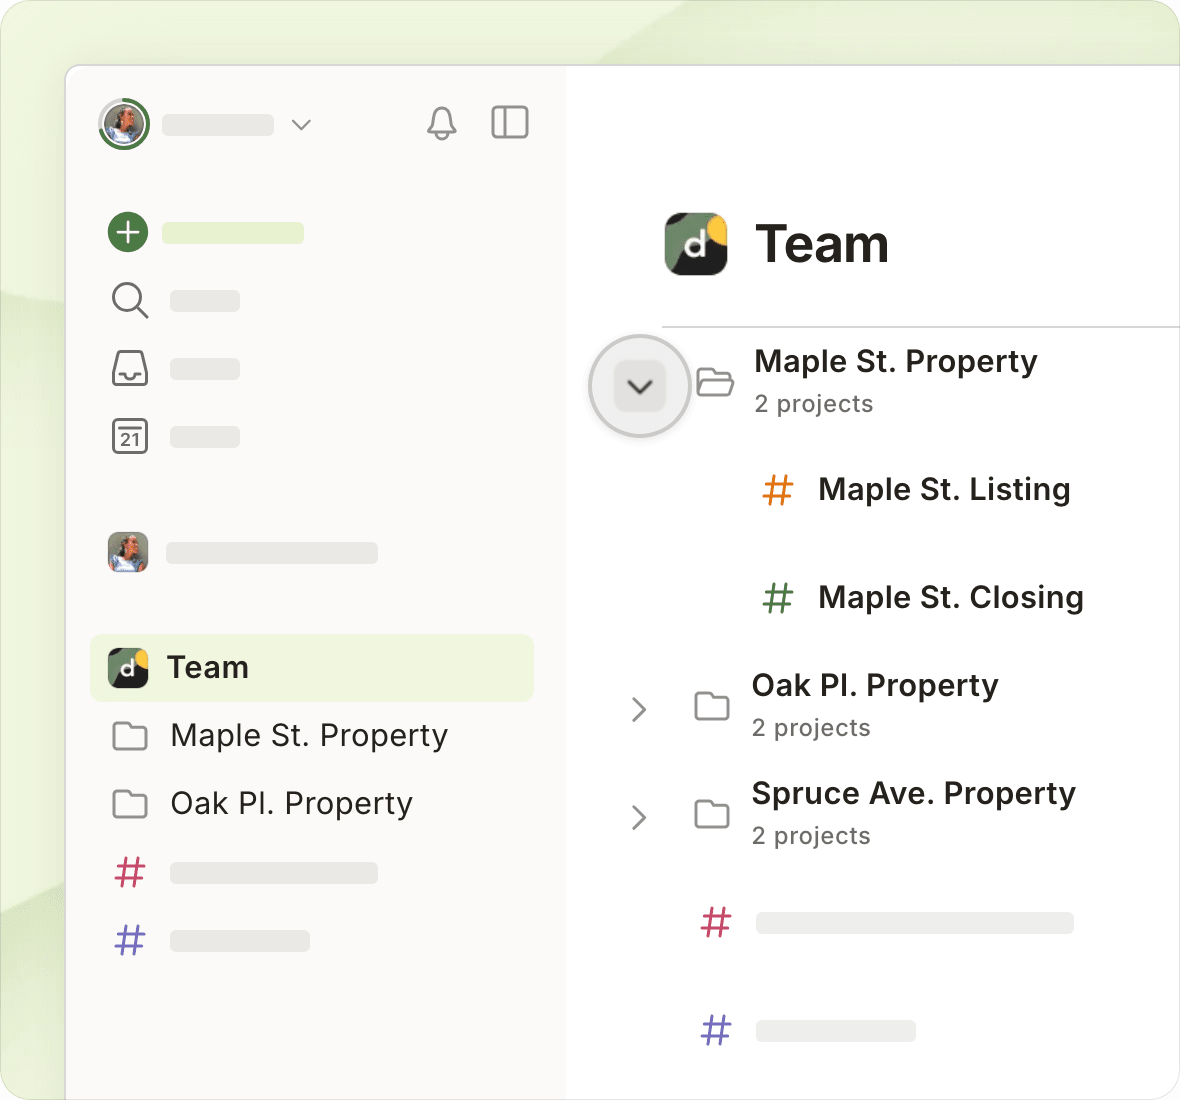Open the Inbox tray icon
The height and width of the screenshot is (1100, 1180).
[x=129, y=368]
